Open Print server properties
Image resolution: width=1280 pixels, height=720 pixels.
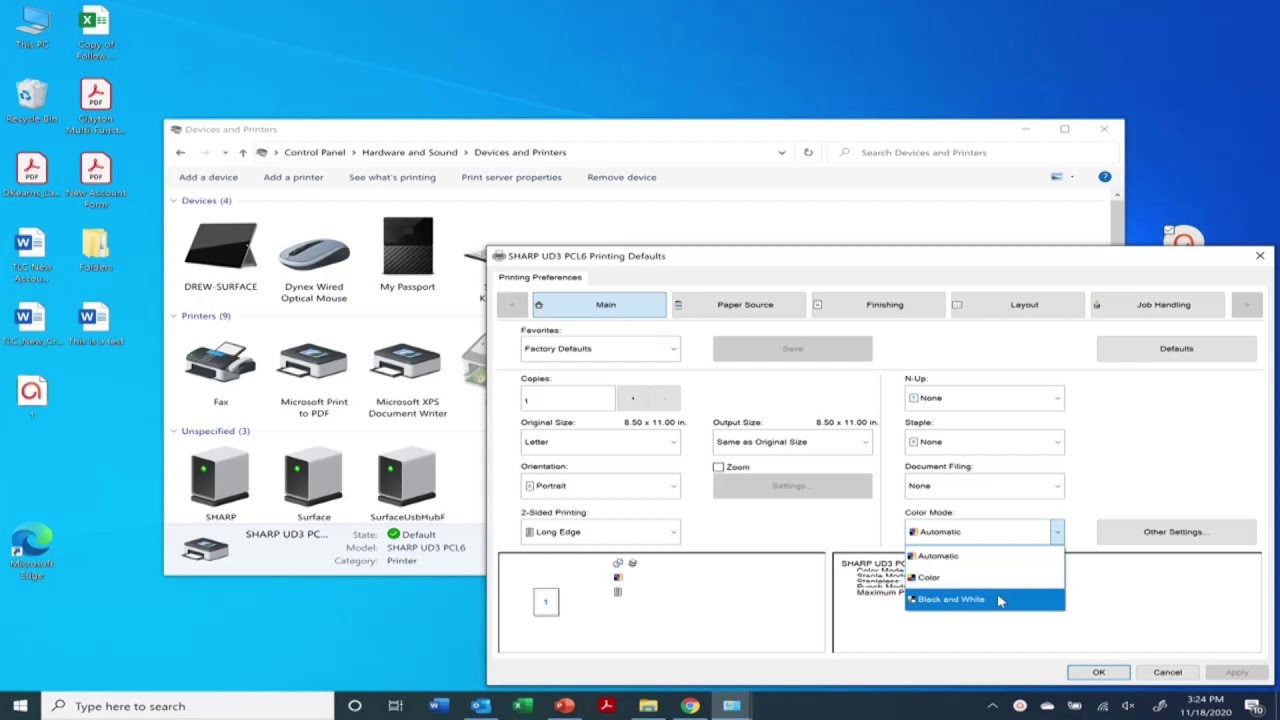click(x=511, y=177)
